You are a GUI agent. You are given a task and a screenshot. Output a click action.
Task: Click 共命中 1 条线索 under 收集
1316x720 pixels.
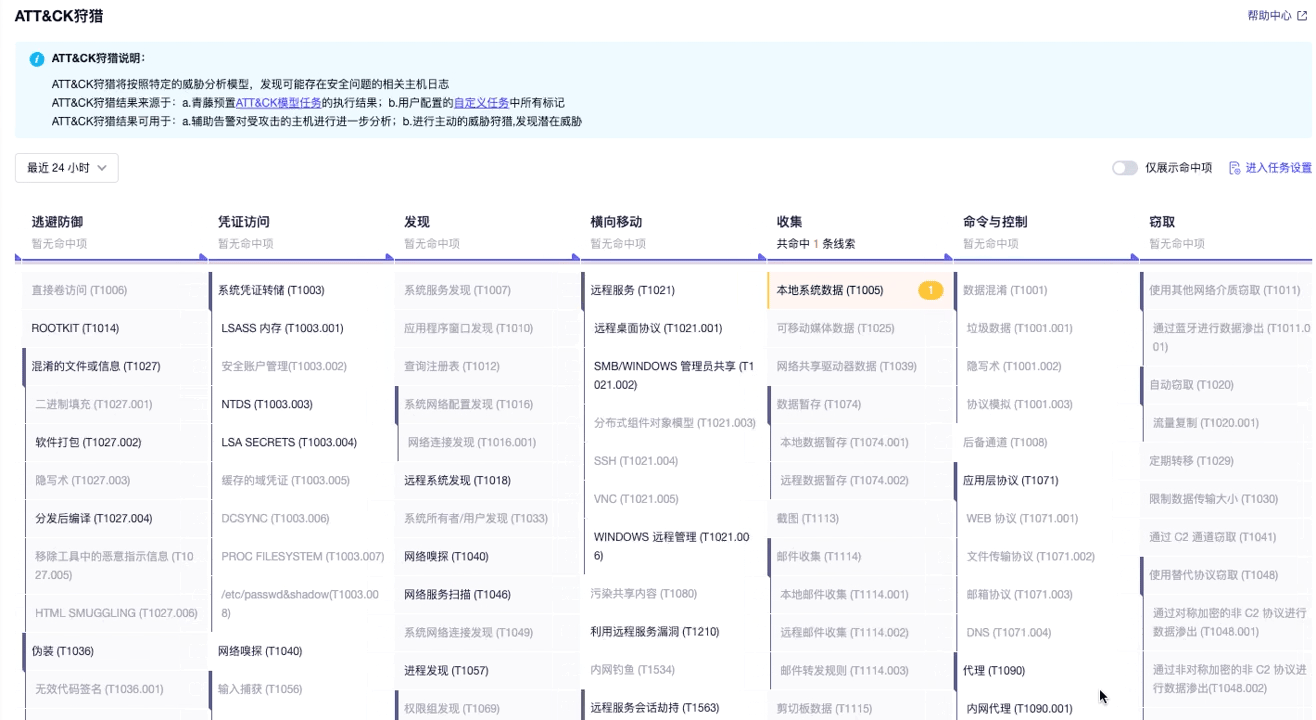[816, 244]
